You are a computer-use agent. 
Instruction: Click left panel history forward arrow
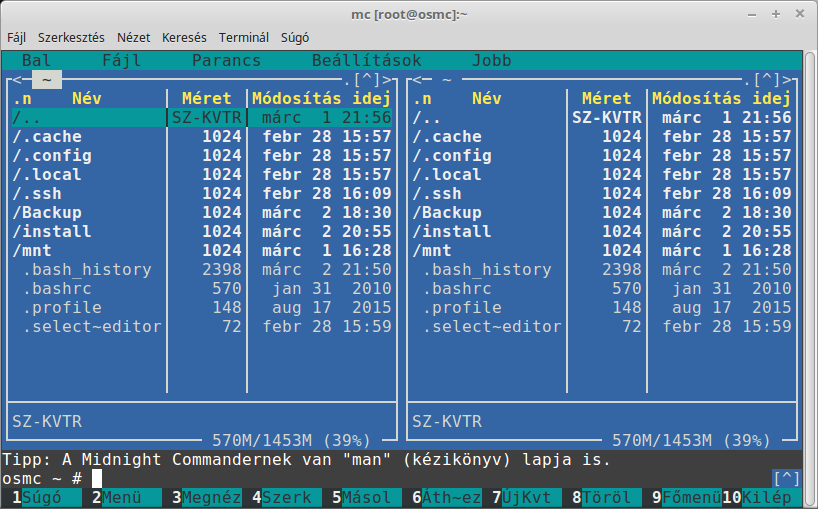387,80
